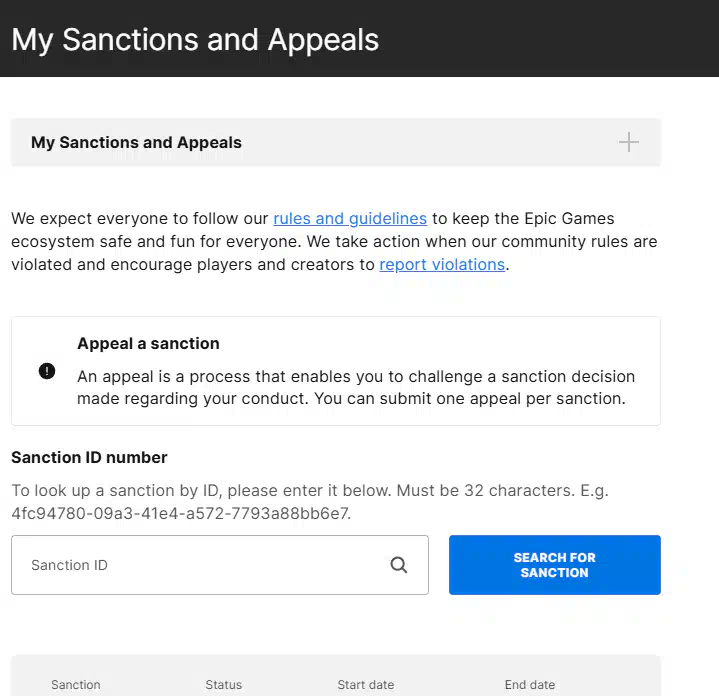Click the gray accordion bar title text
Image resolution: width=719 pixels, height=696 pixels.
point(137,142)
